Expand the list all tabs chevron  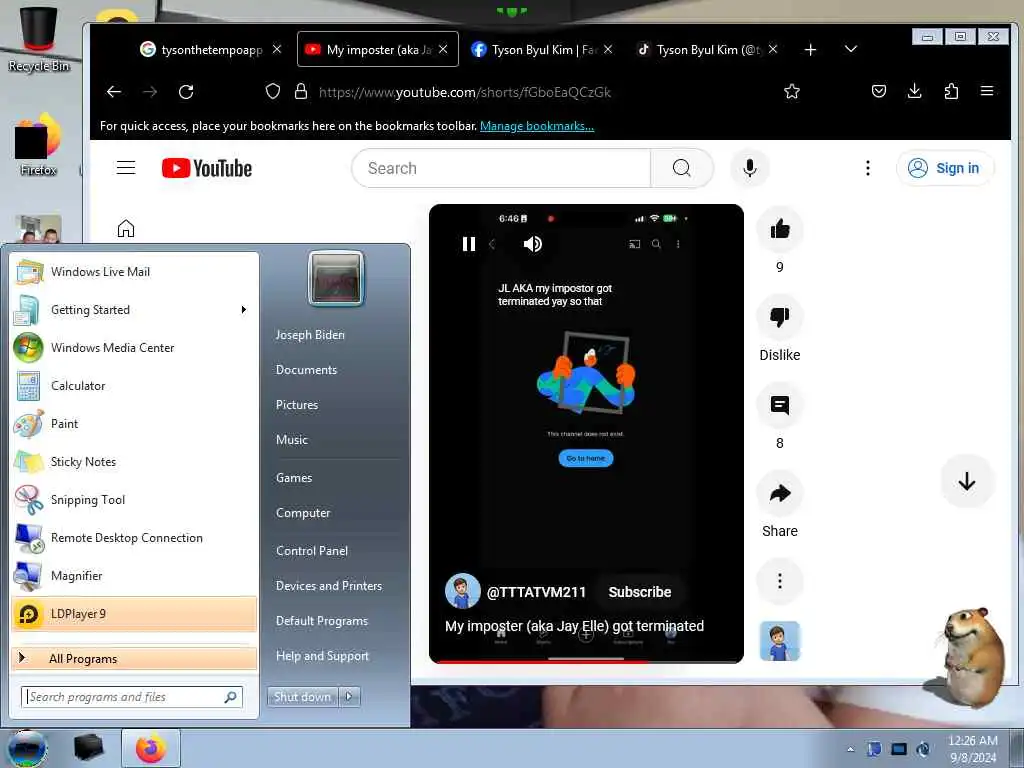(x=850, y=49)
